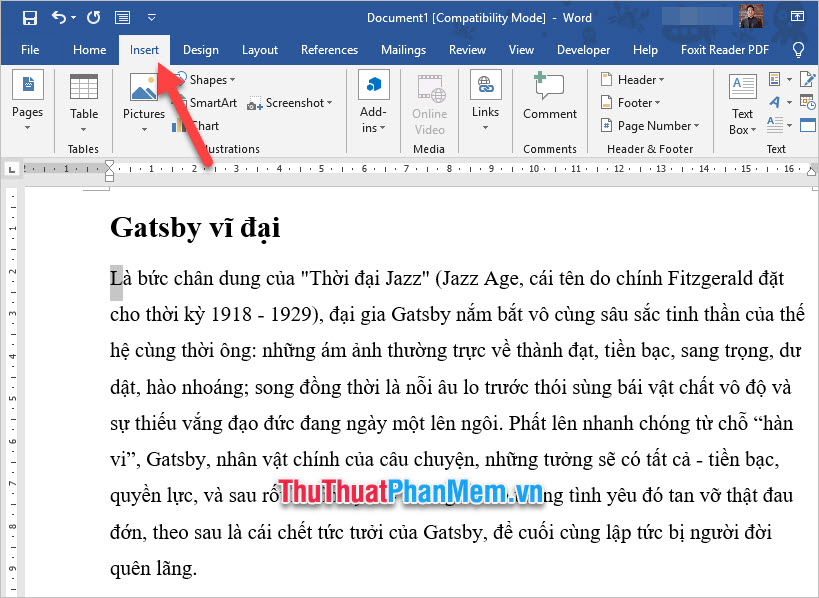
Task: Click the WordArt icon
Action: (775, 102)
